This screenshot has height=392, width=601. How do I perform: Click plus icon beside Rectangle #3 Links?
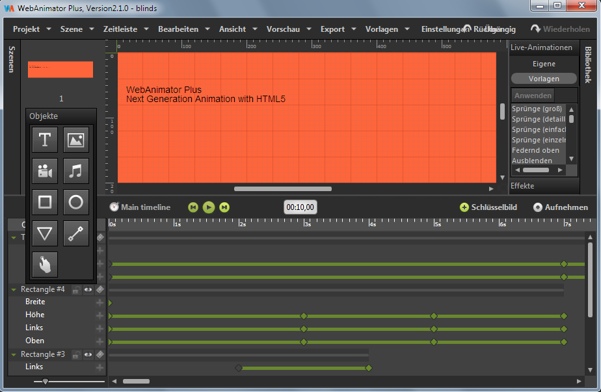[100, 368]
